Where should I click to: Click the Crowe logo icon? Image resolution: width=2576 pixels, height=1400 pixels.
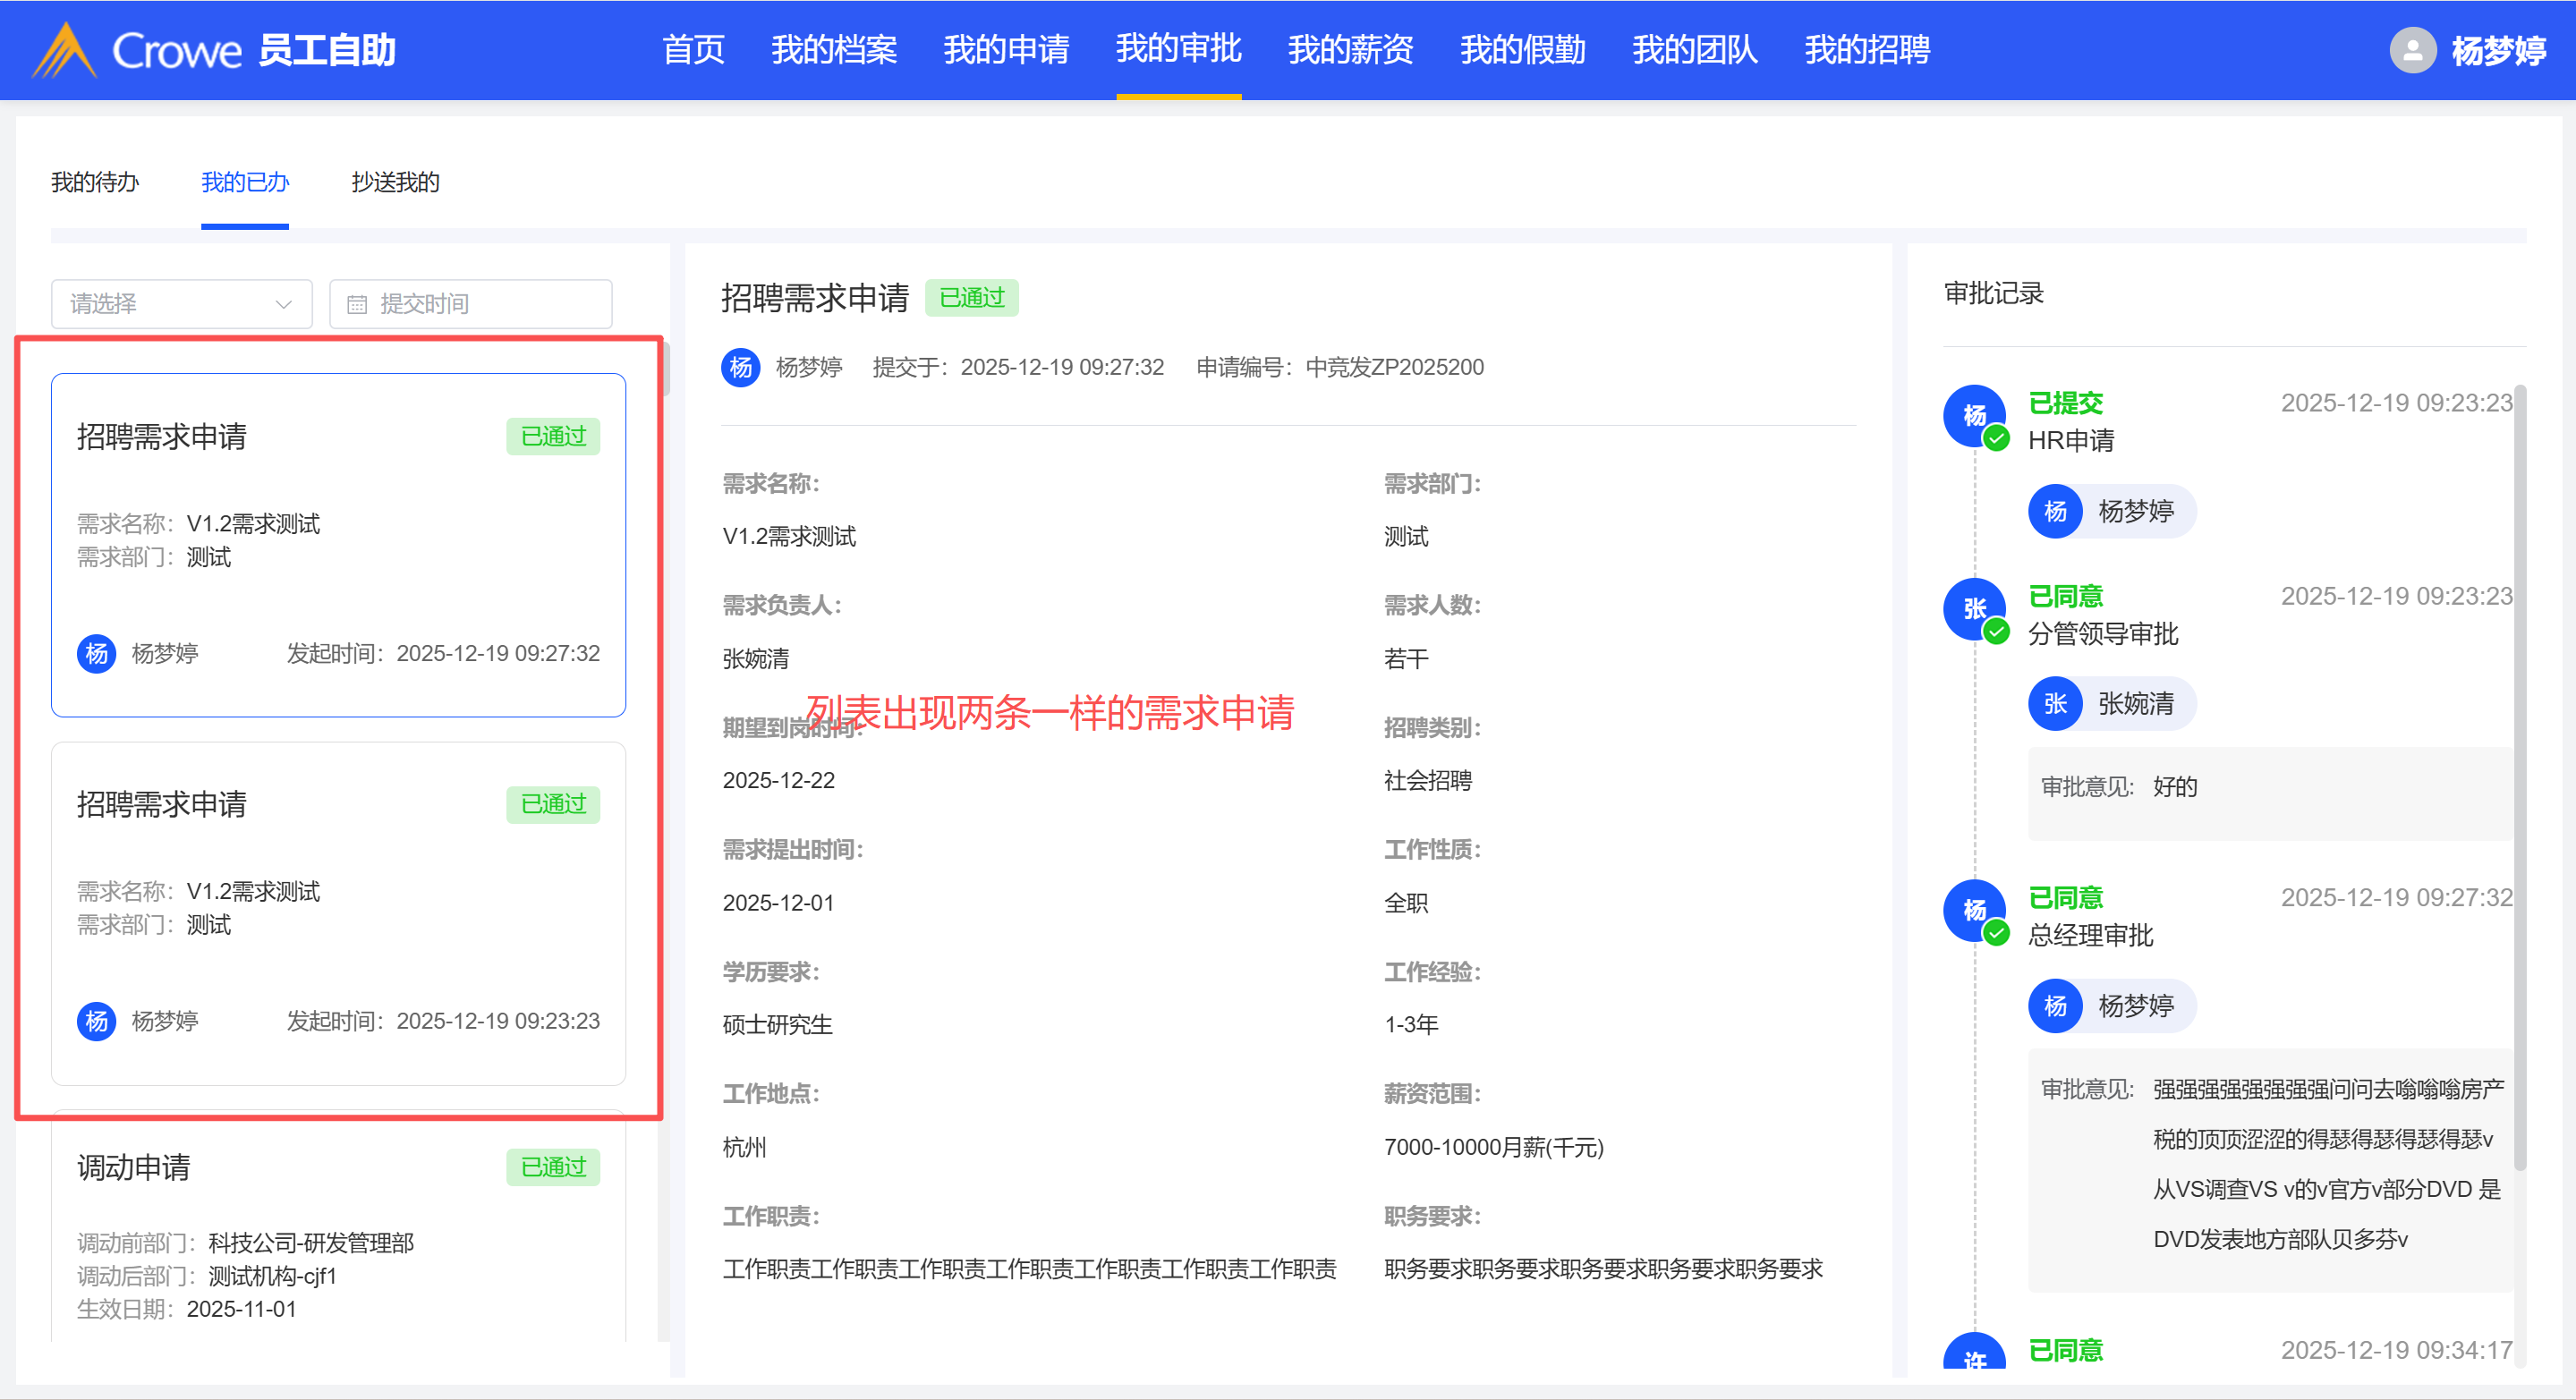click(x=64, y=50)
